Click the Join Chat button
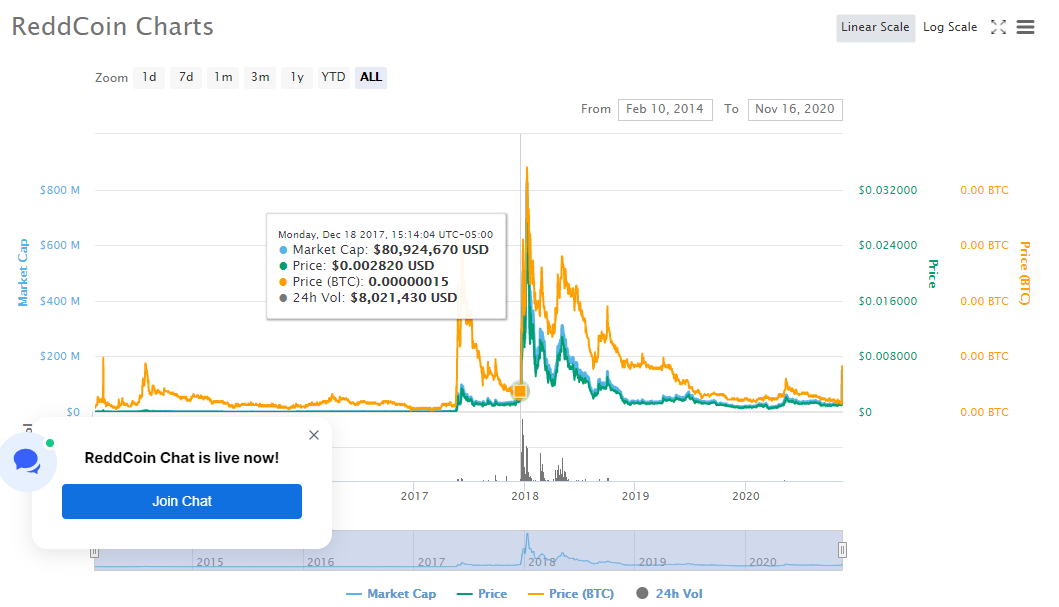 coord(182,502)
